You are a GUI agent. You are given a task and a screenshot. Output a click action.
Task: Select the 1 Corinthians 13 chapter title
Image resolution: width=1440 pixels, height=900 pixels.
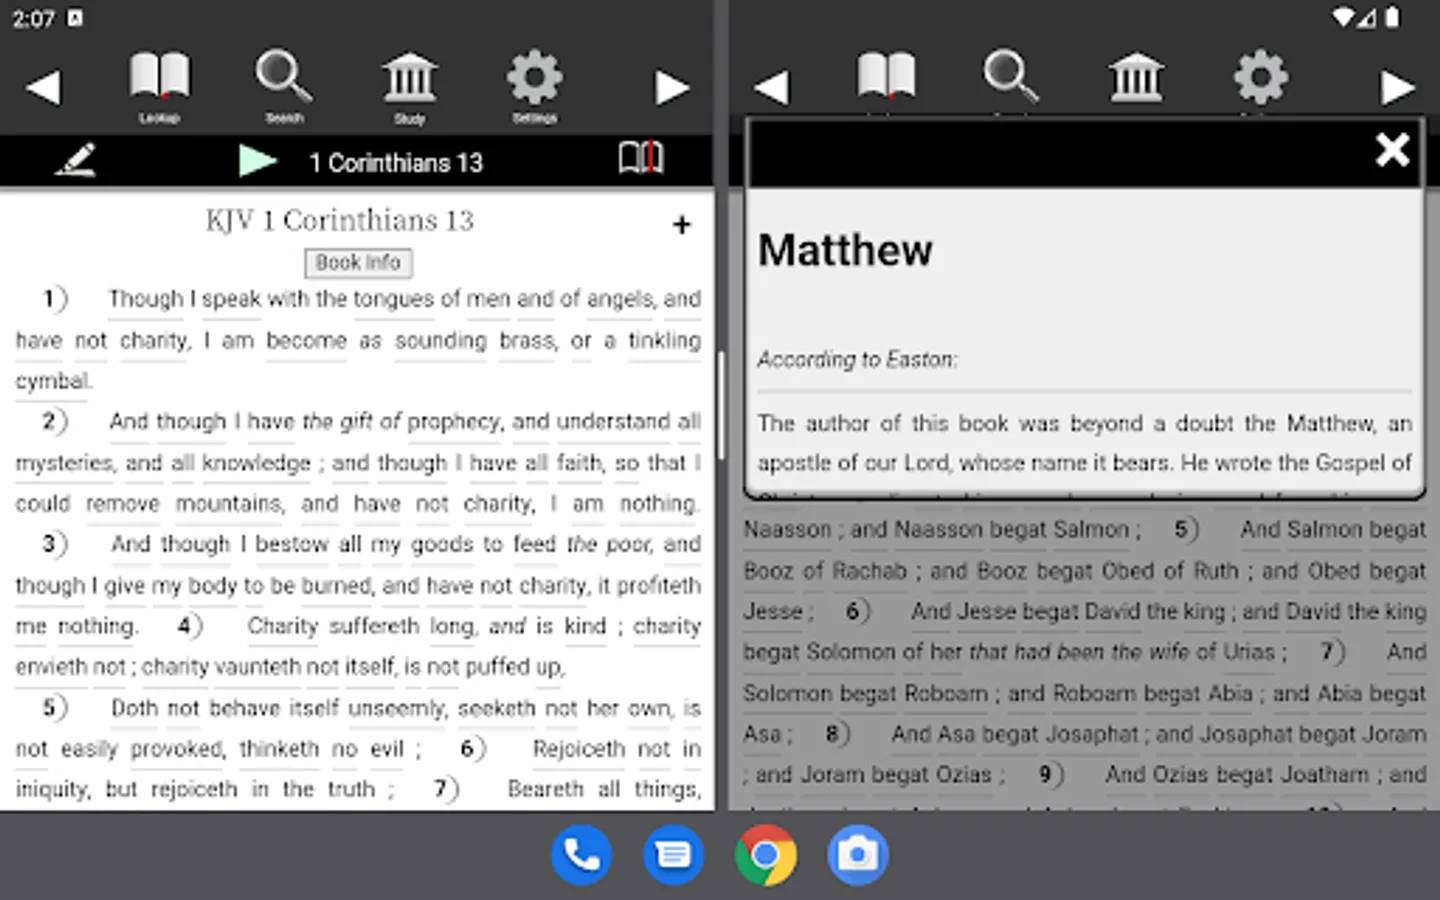pyautogui.click(x=396, y=162)
